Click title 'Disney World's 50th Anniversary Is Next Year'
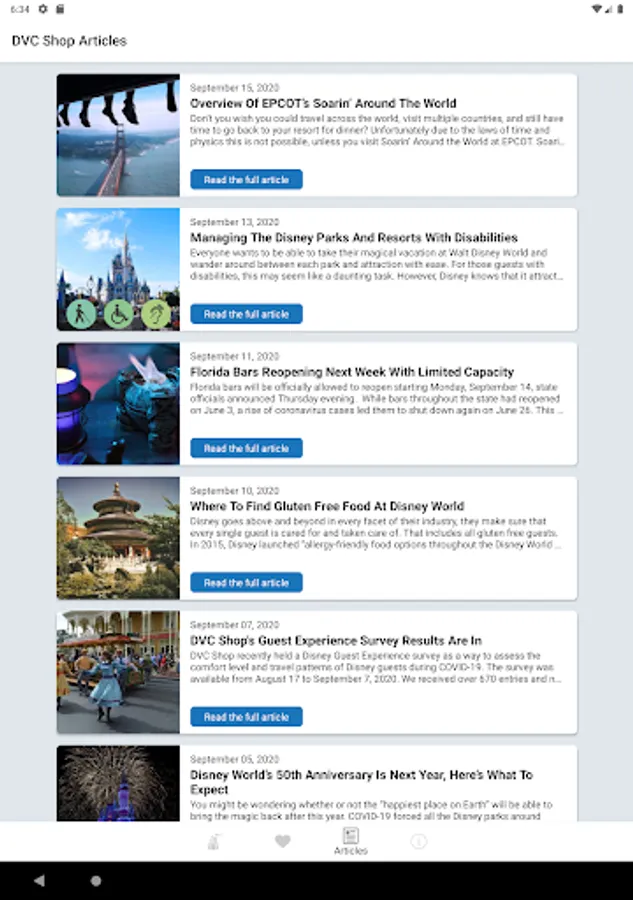The width and height of the screenshot is (633, 900). (362, 782)
